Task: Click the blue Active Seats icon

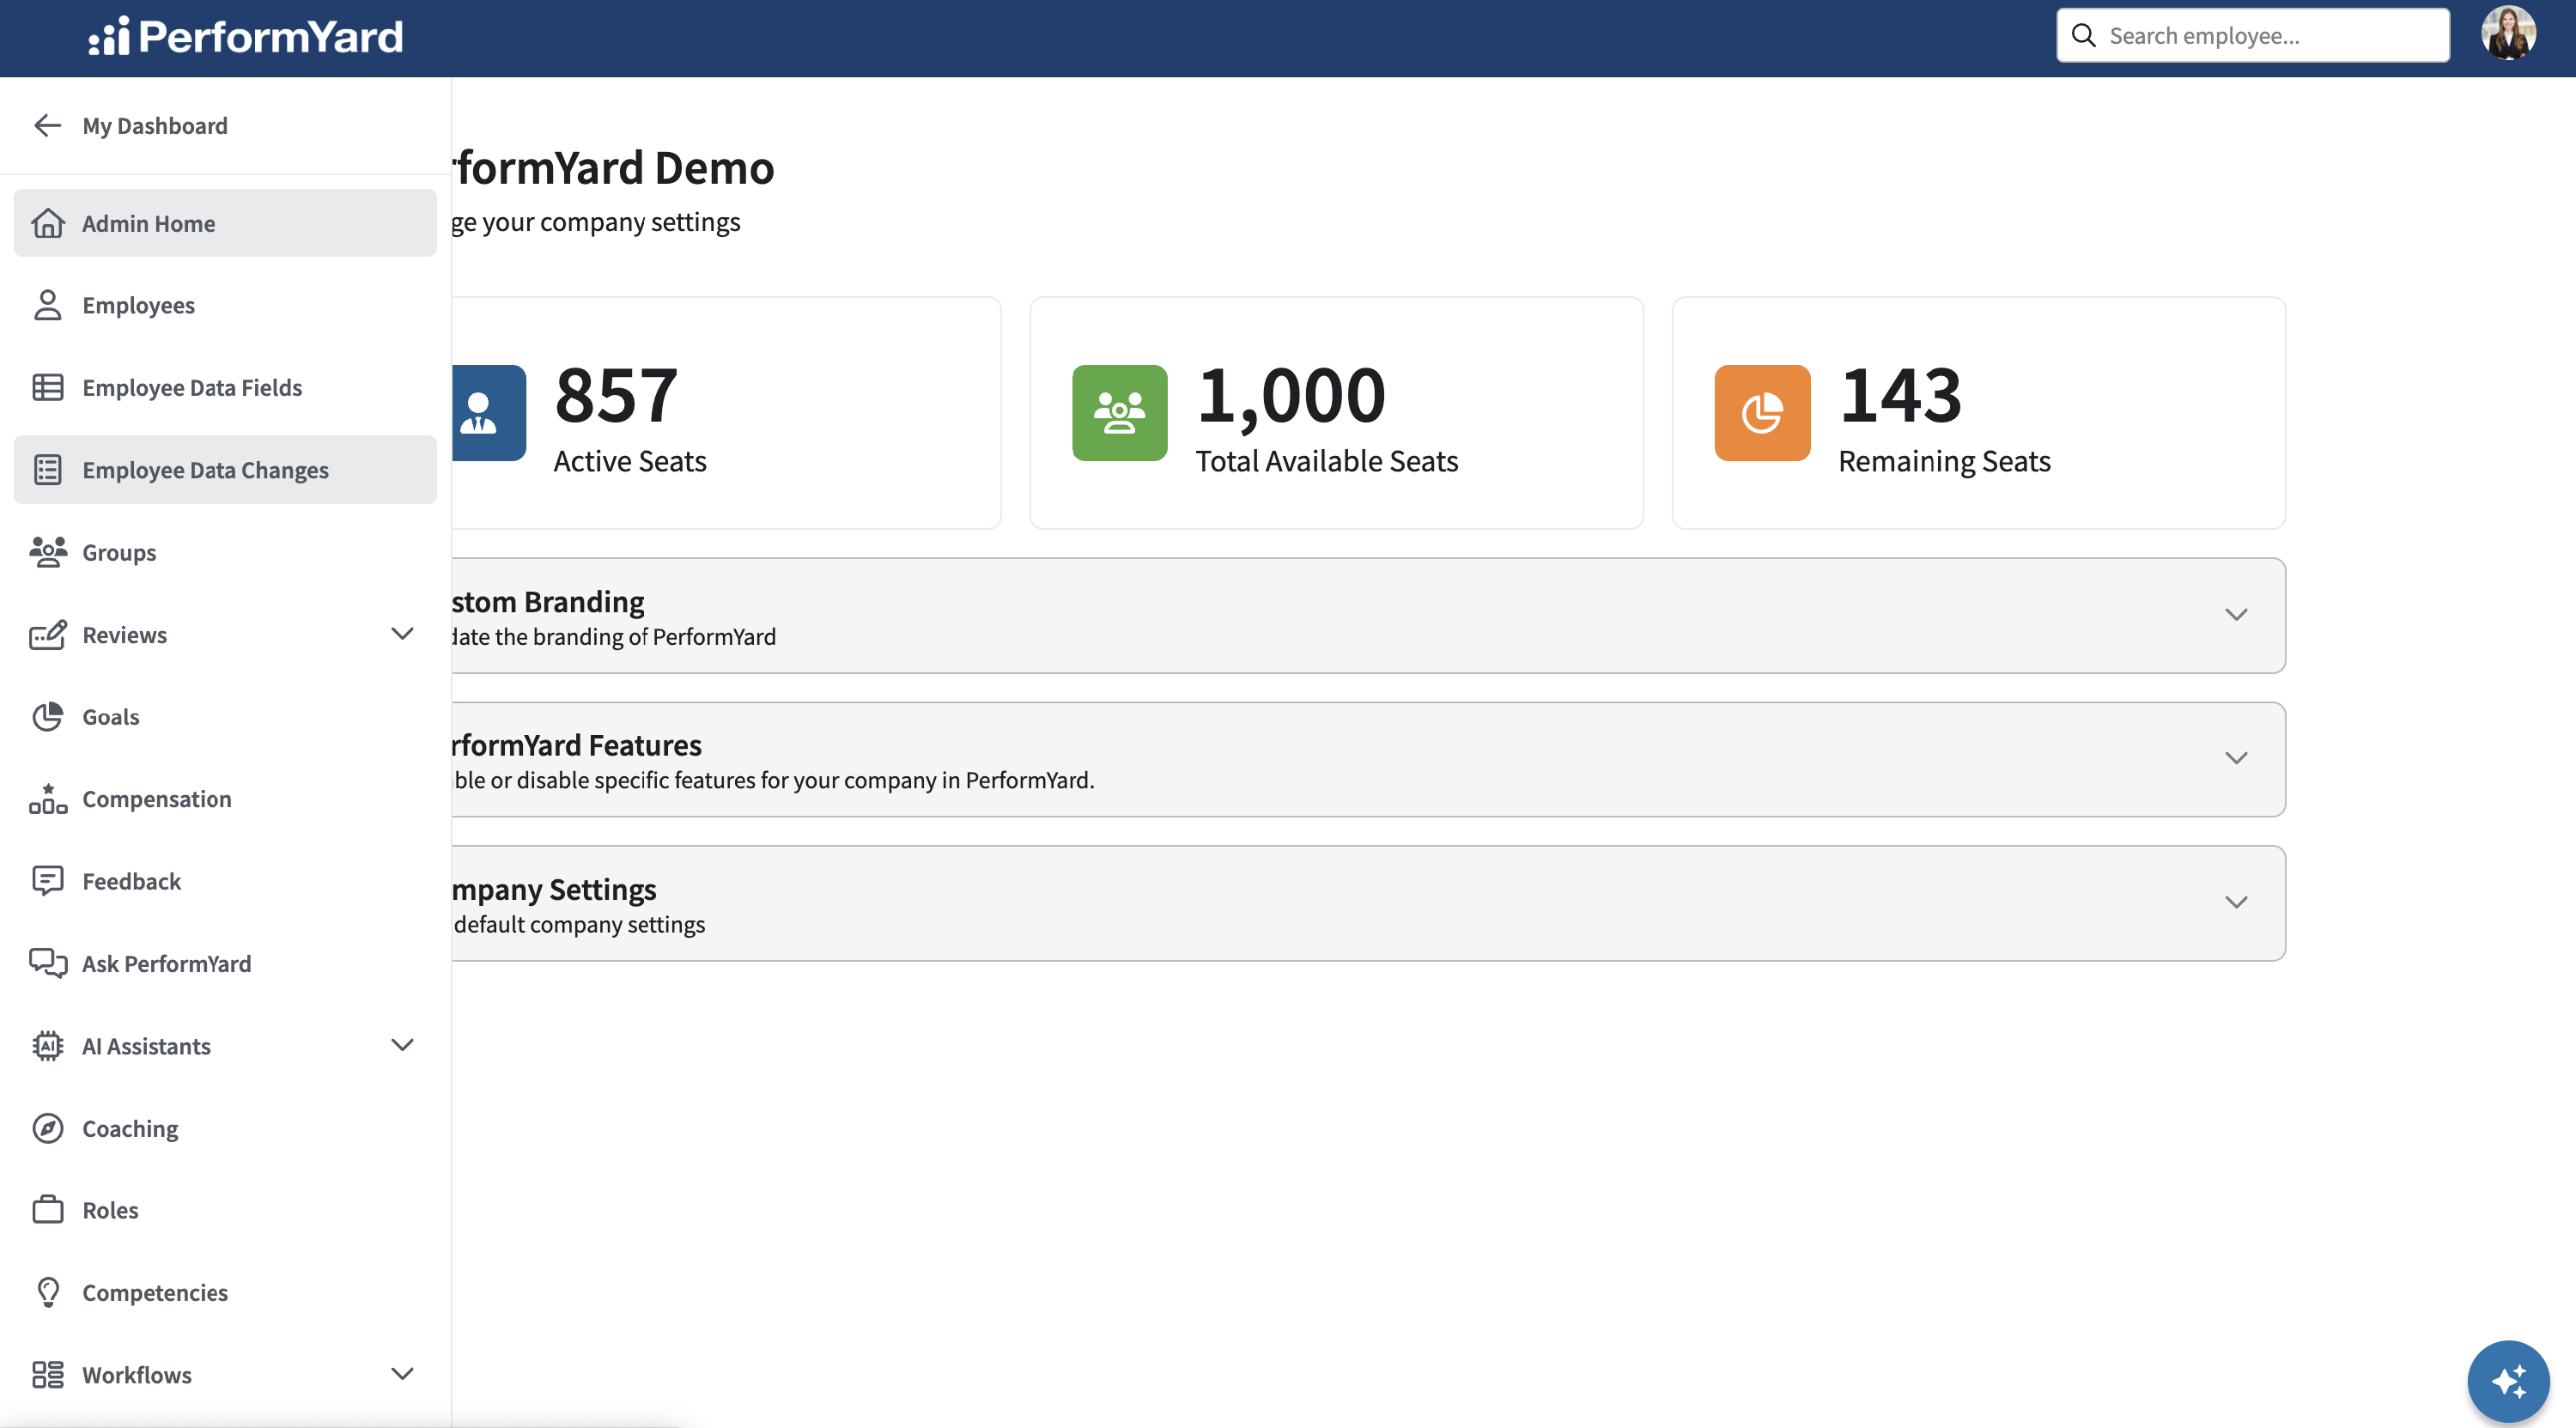Action: [x=488, y=413]
